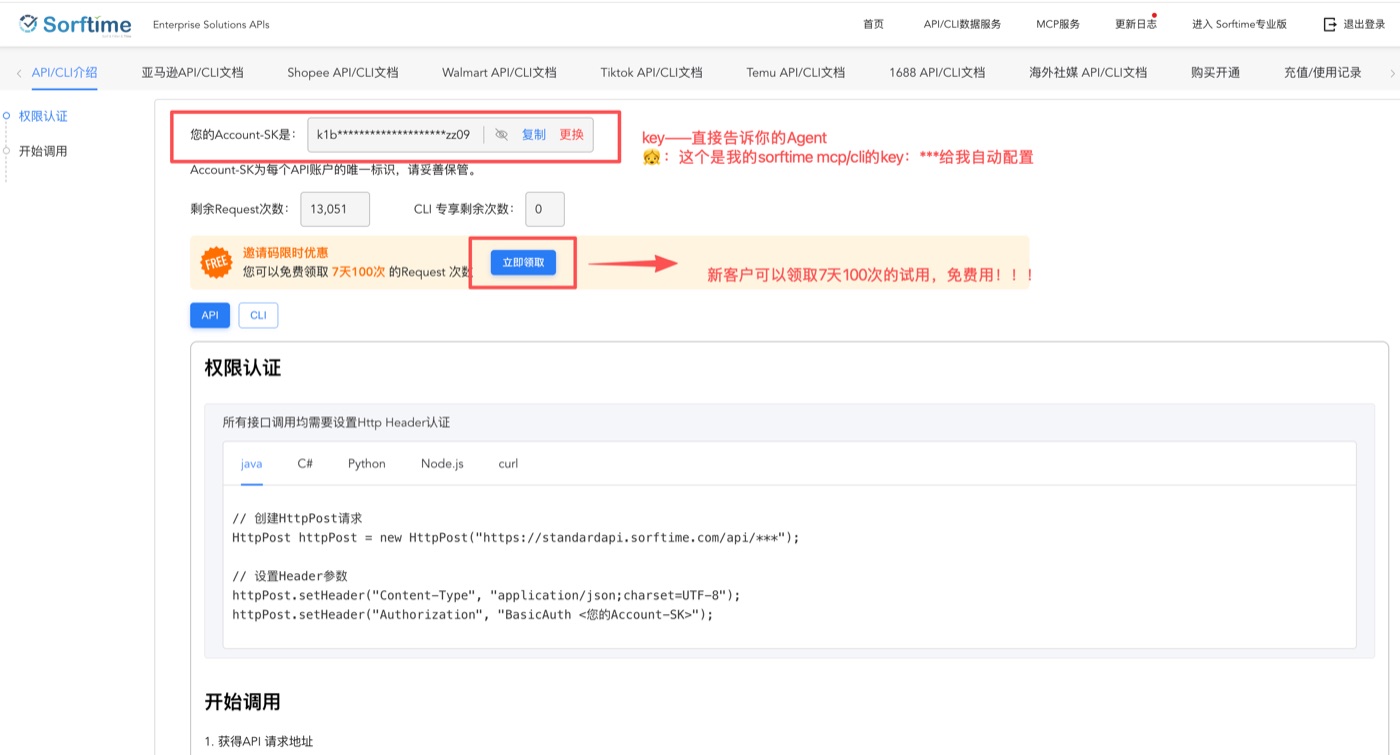
Task: Jump to 权限认证 in the sidebar
Action: pyautogui.click(x=43, y=116)
